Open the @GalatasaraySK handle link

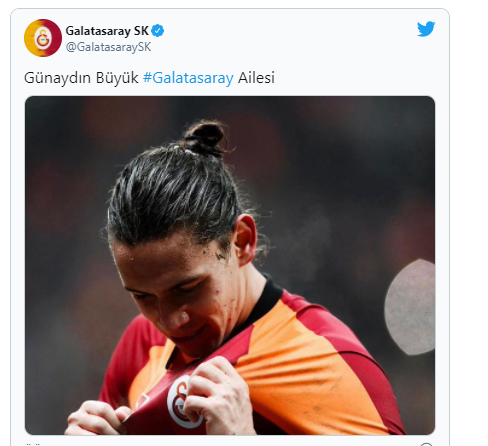[x=108, y=47]
